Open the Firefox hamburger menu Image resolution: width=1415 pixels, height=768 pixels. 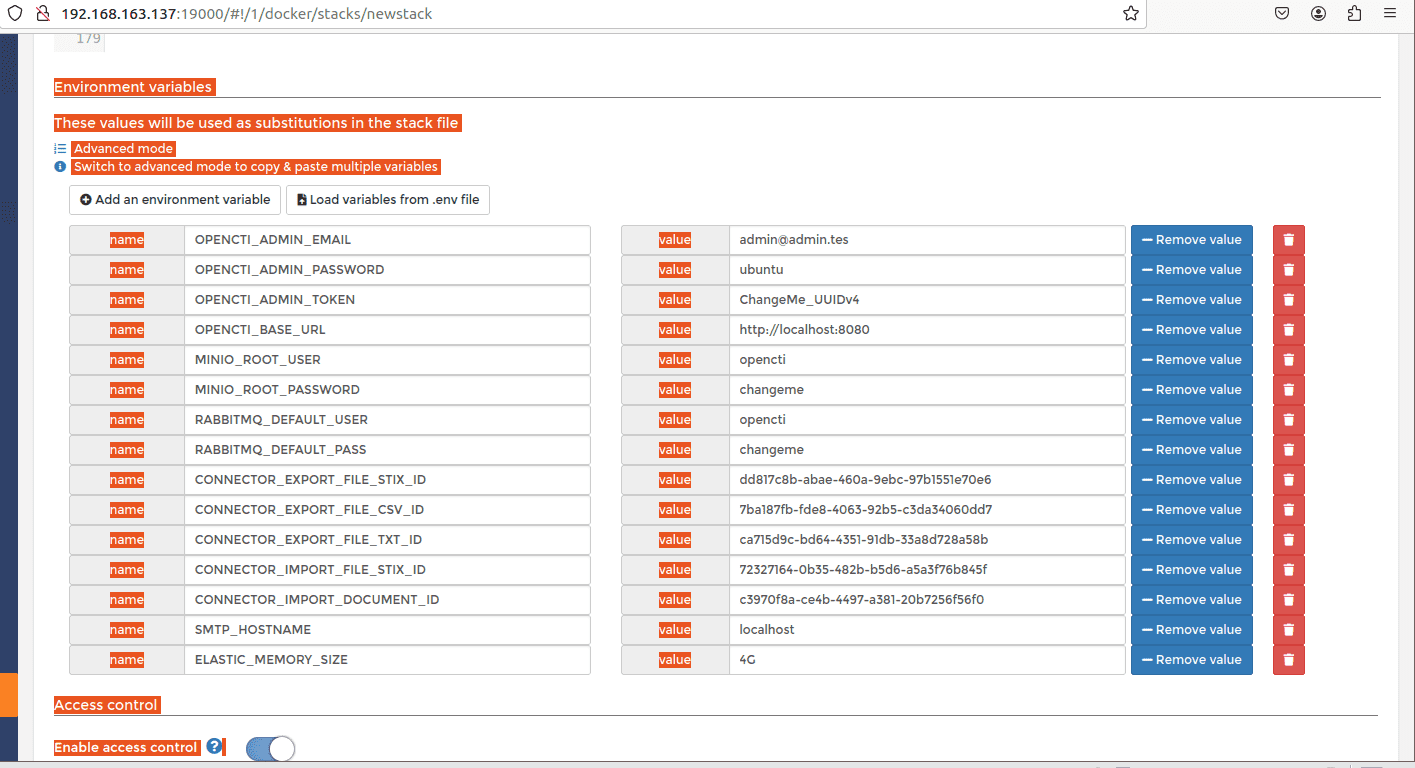coord(1390,14)
